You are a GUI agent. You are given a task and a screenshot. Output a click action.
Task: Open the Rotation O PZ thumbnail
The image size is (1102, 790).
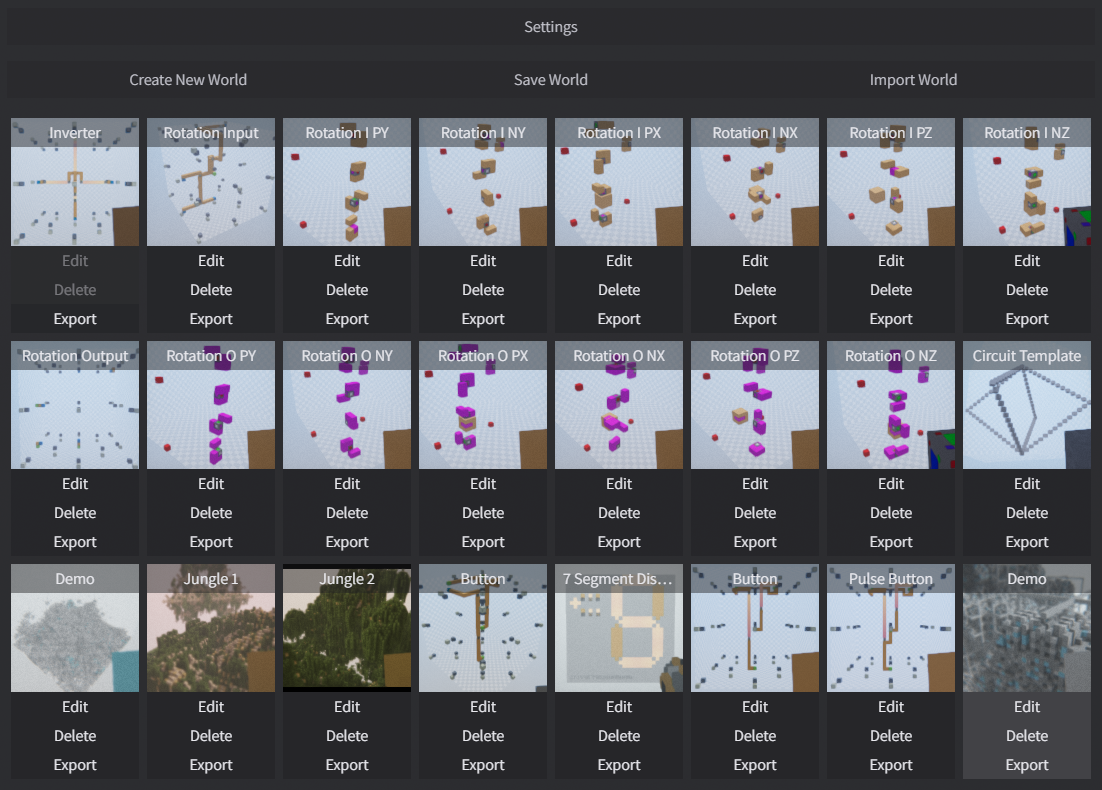pos(755,405)
